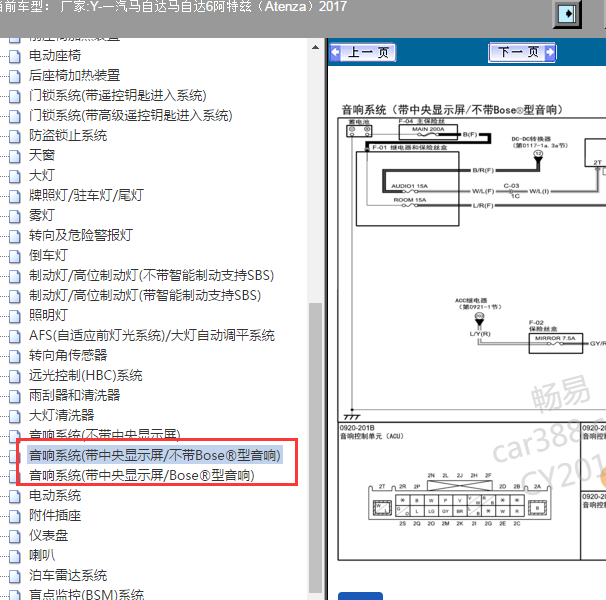Click document icon beside 雨刮器和清洗器
Image resolution: width=606 pixels, height=600 pixels.
[15, 396]
